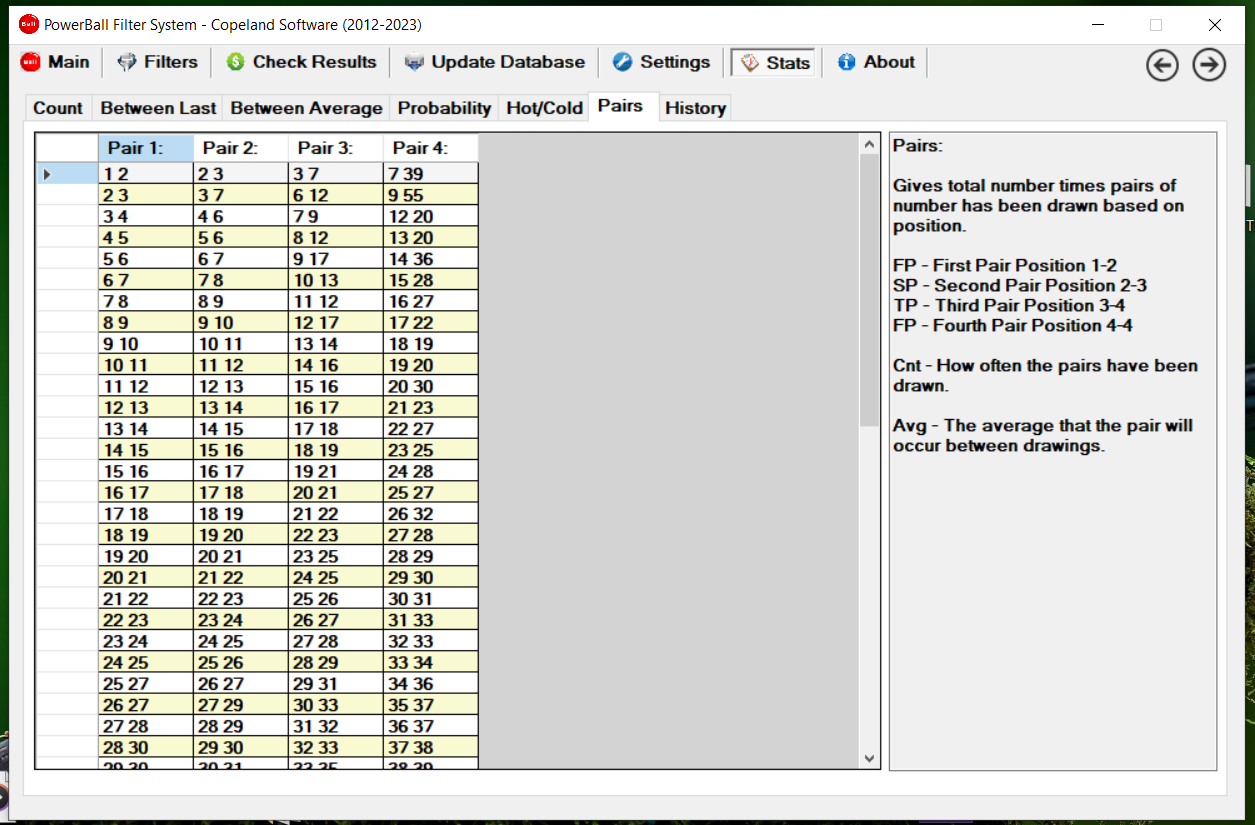
Task: Switch to the Probability tab
Action: (444, 108)
